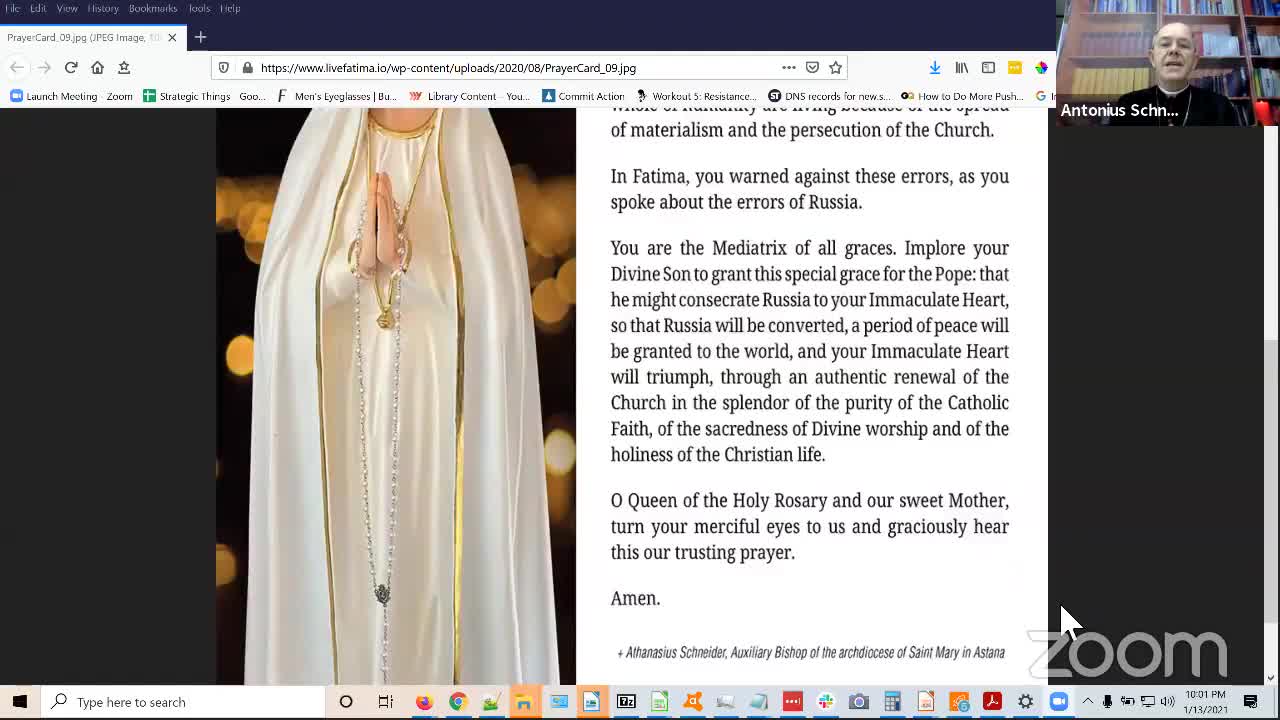Image resolution: width=1280 pixels, height=720 pixels.
Task: Open the Men's Eyeglasses bookmark
Action: [x=337, y=96]
